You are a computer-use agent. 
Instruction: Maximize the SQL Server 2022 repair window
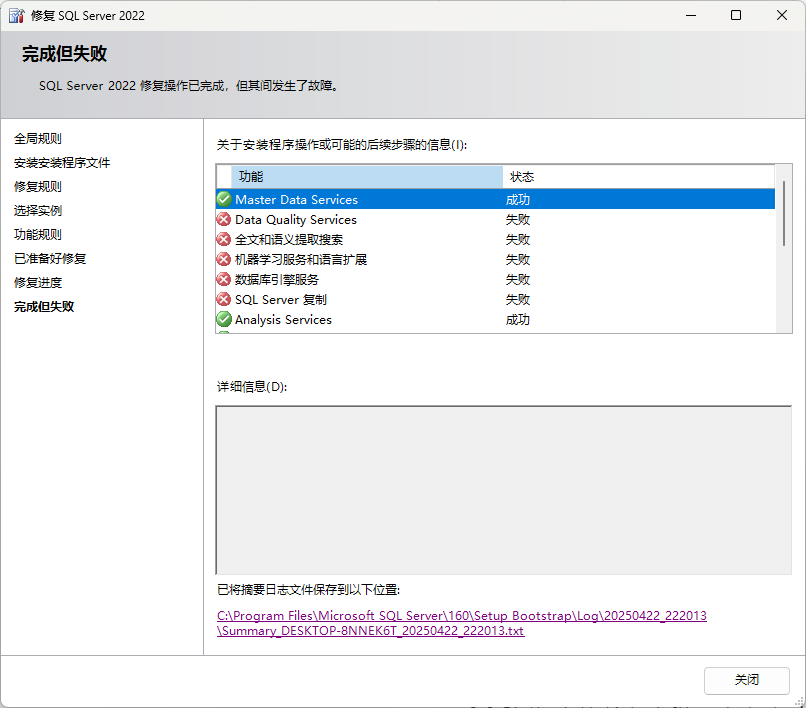pyautogui.click(x=736, y=15)
